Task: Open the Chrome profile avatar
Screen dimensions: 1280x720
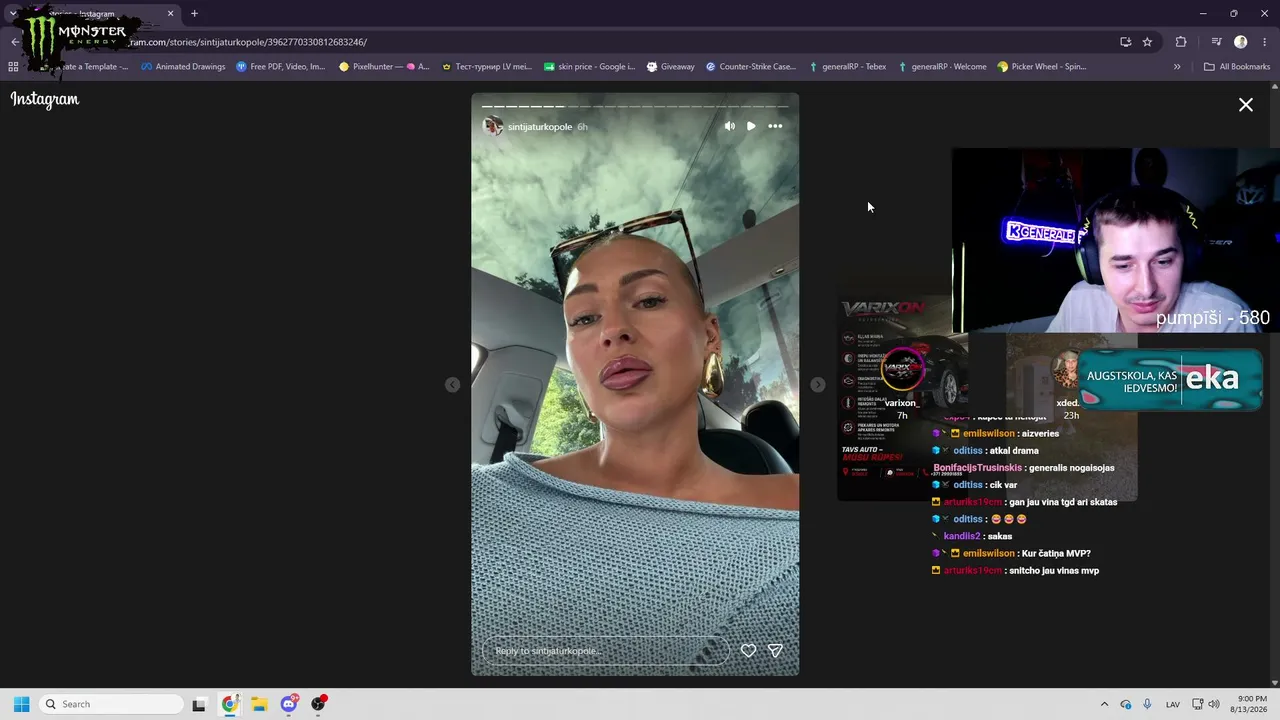Action: tap(1240, 42)
